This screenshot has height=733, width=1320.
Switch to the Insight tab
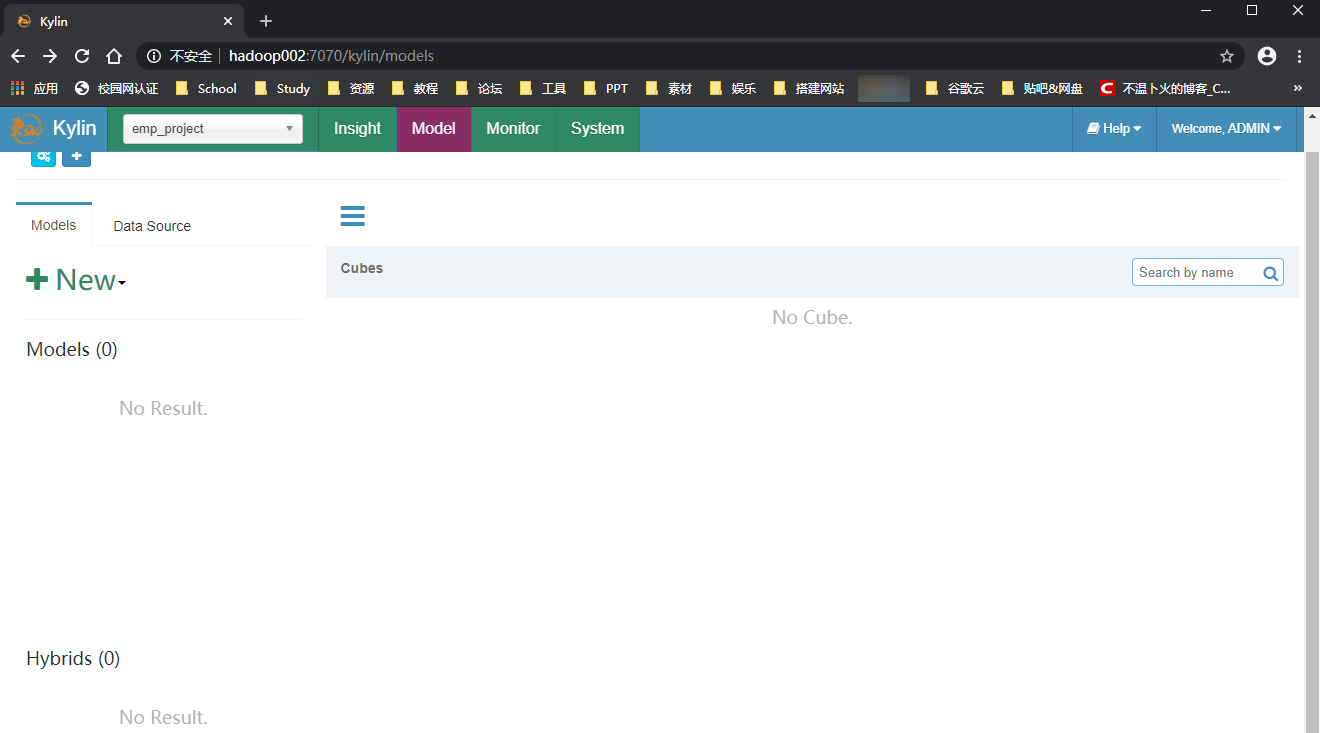click(x=358, y=129)
